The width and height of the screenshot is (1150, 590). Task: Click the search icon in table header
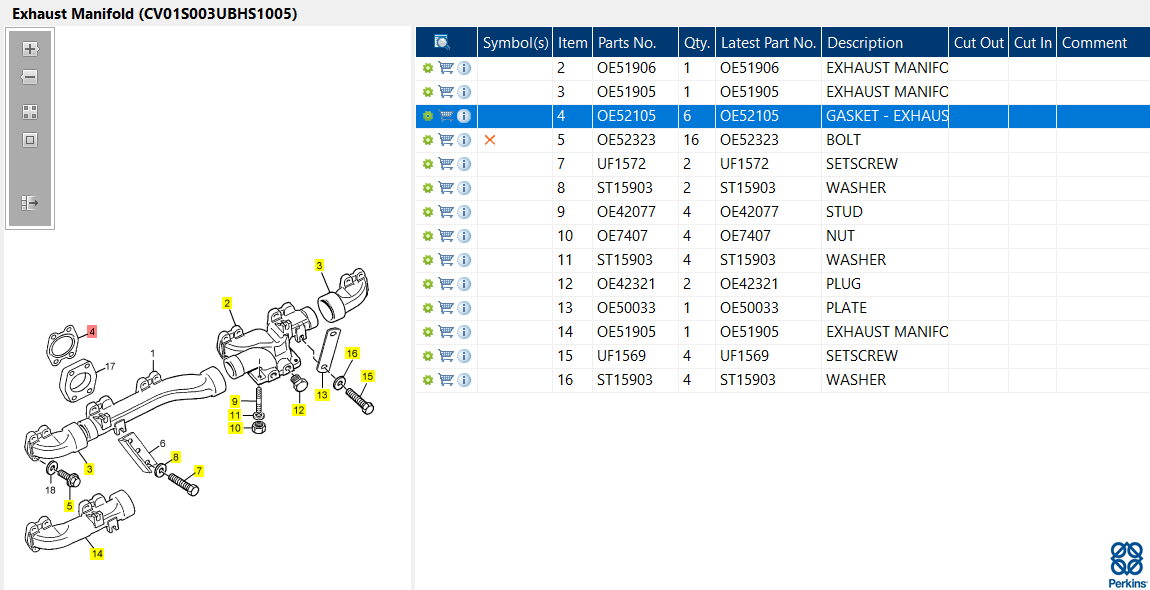[x=442, y=42]
